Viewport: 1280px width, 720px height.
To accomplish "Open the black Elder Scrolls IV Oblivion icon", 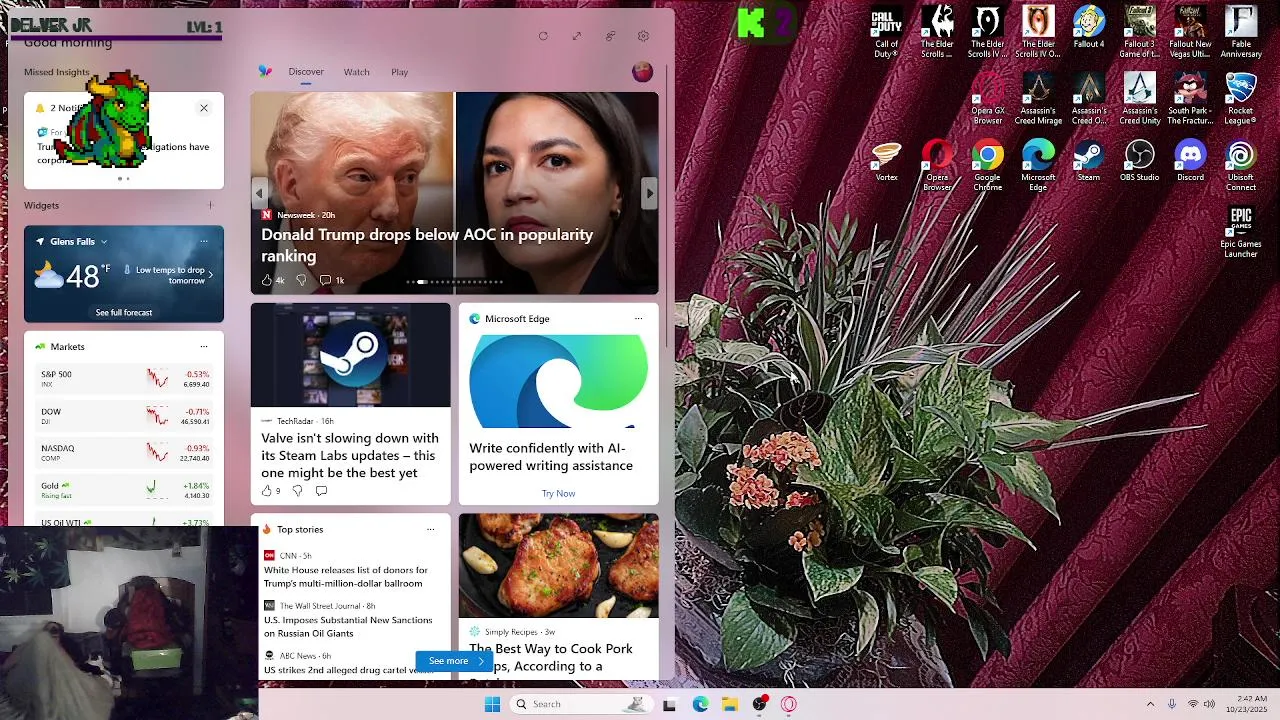I will [x=988, y=32].
